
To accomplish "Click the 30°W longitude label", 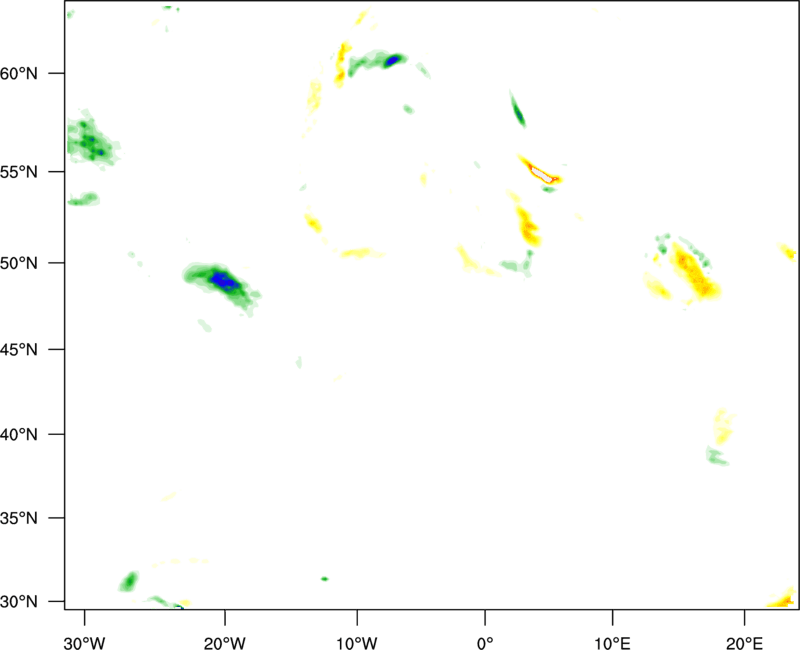I will pos(85,643).
